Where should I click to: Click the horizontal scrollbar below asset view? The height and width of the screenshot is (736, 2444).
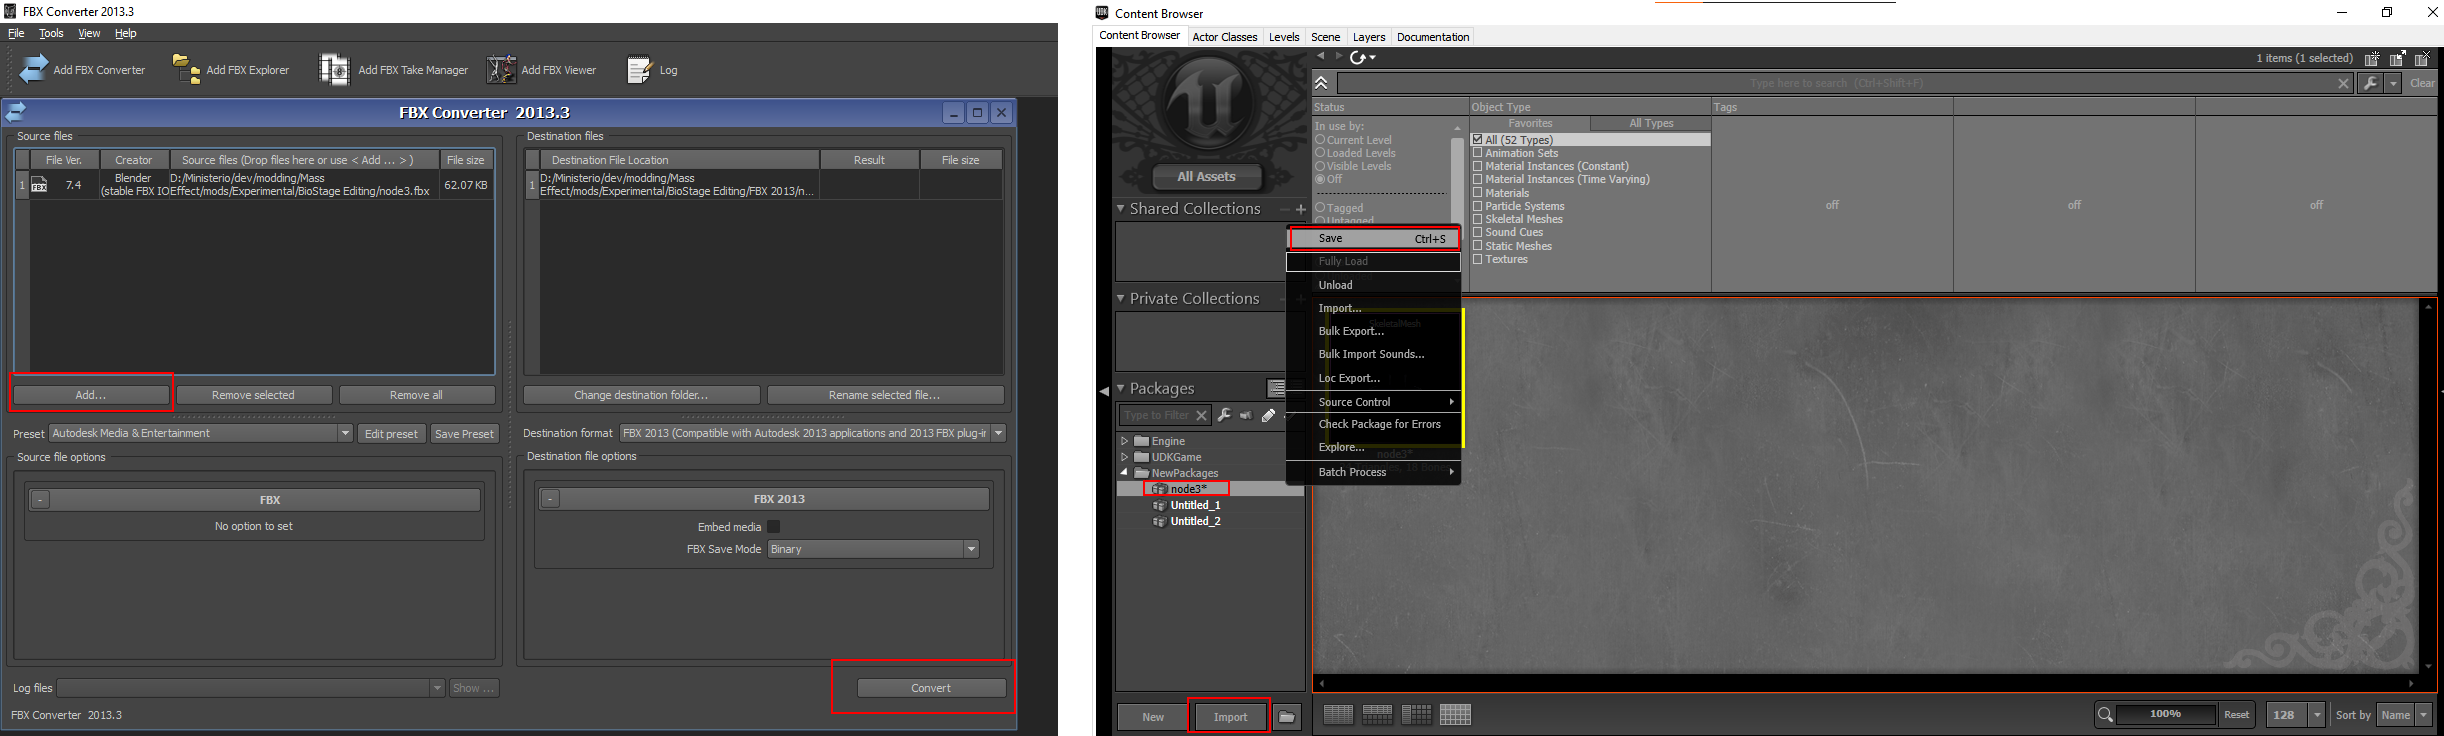(x=1867, y=684)
